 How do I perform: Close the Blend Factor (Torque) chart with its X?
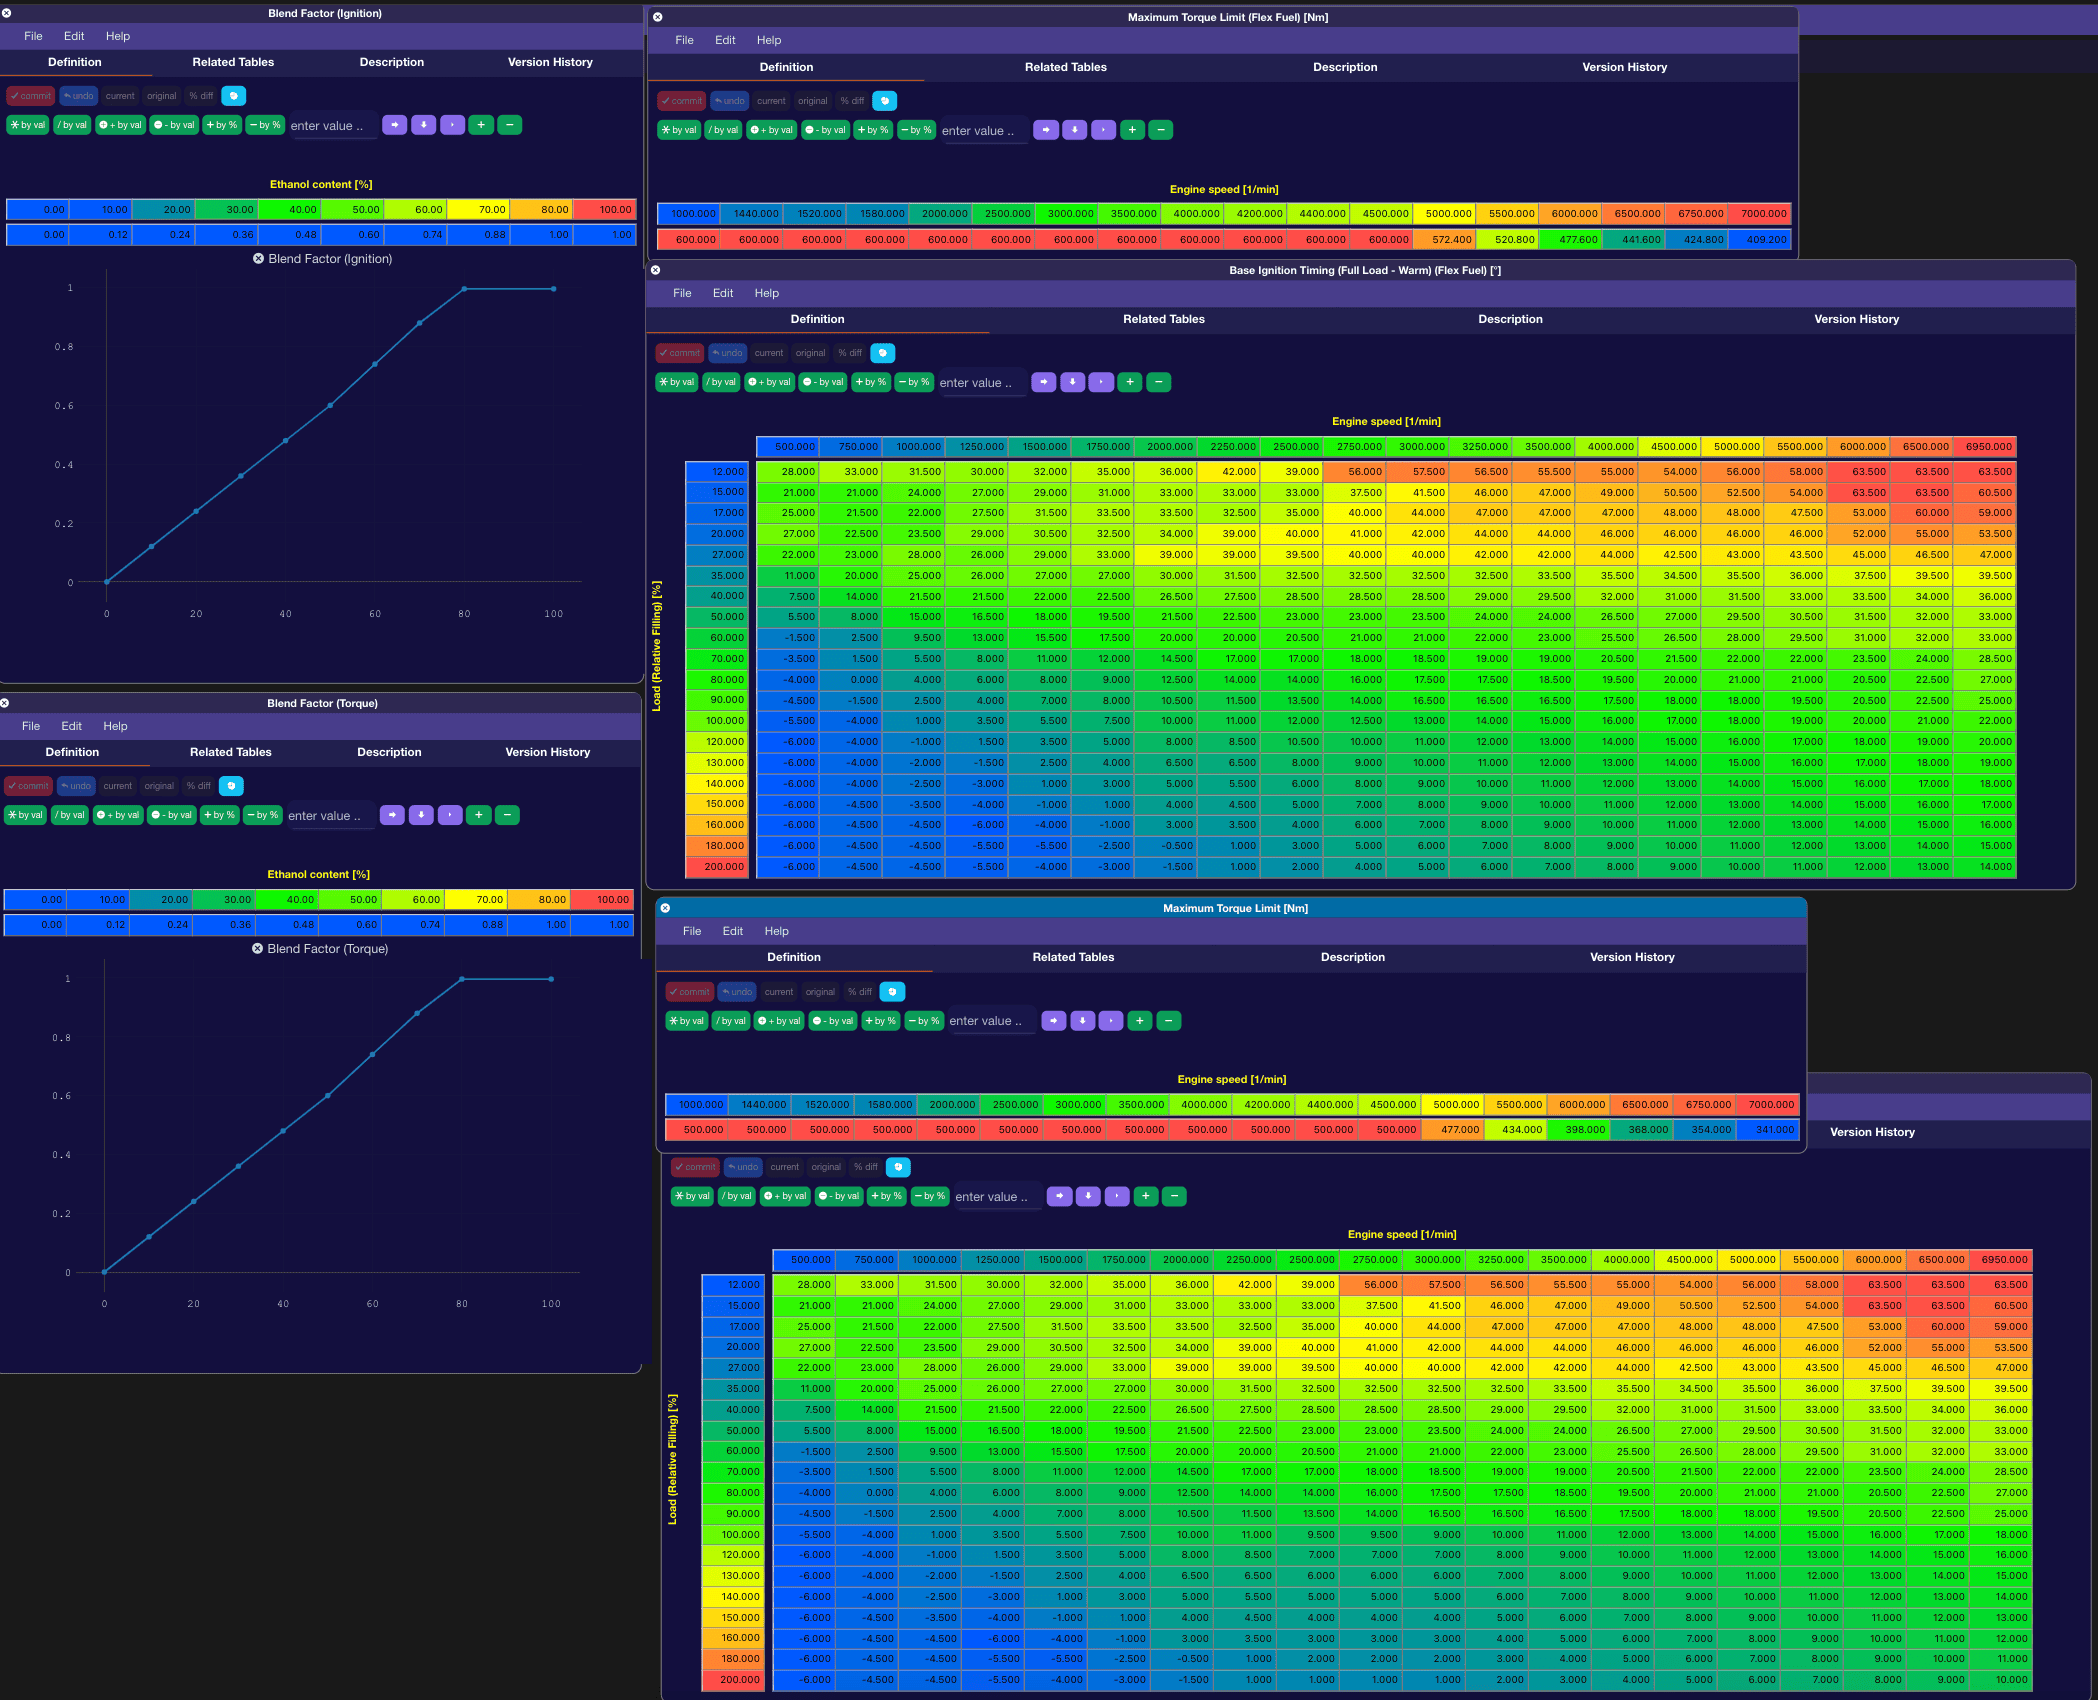[x=257, y=948]
